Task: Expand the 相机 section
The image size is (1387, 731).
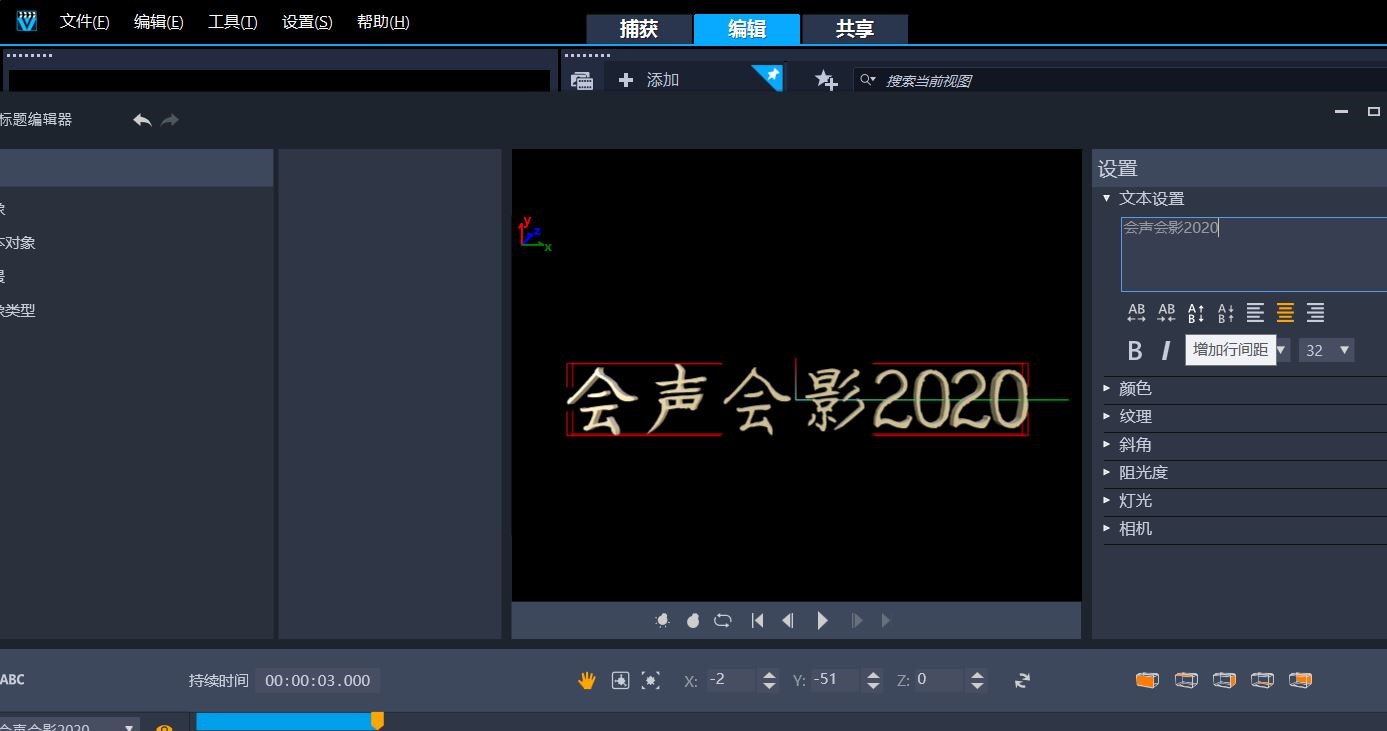Action: tap(1107, 527)
